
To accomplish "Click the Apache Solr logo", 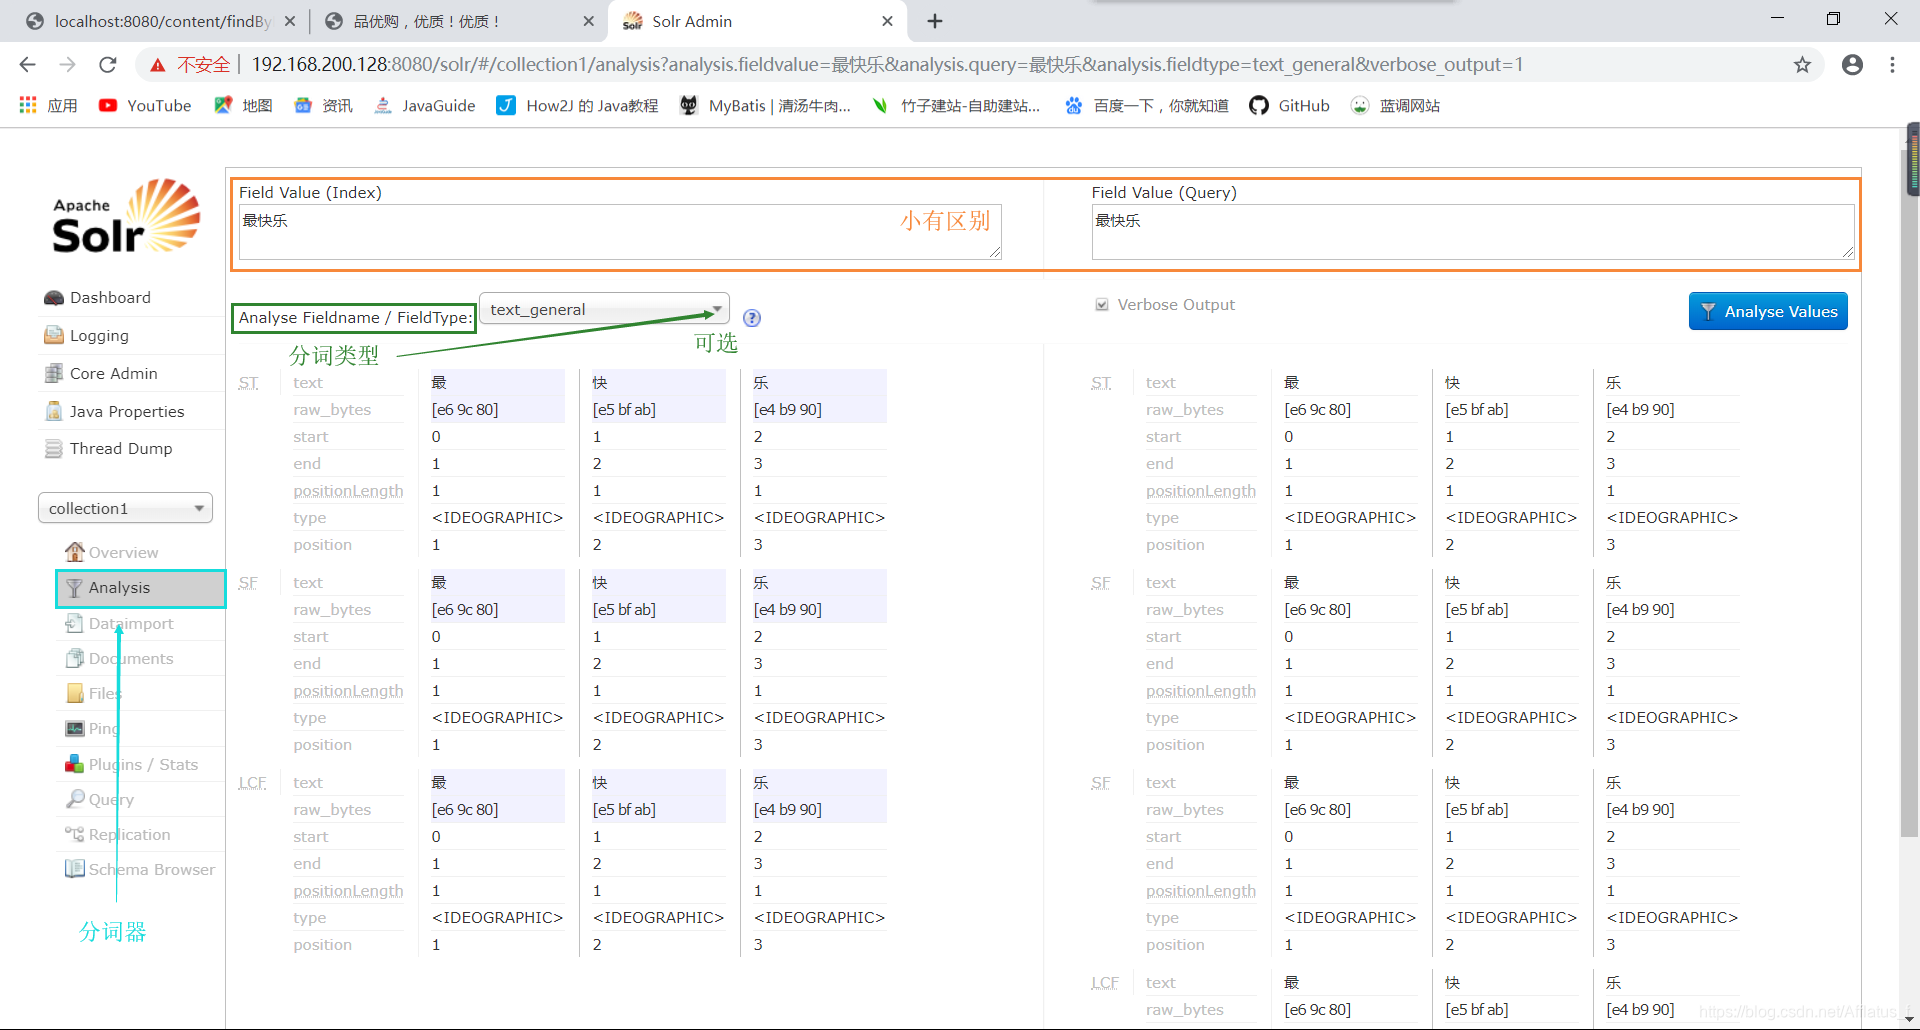I will point(126,216).
